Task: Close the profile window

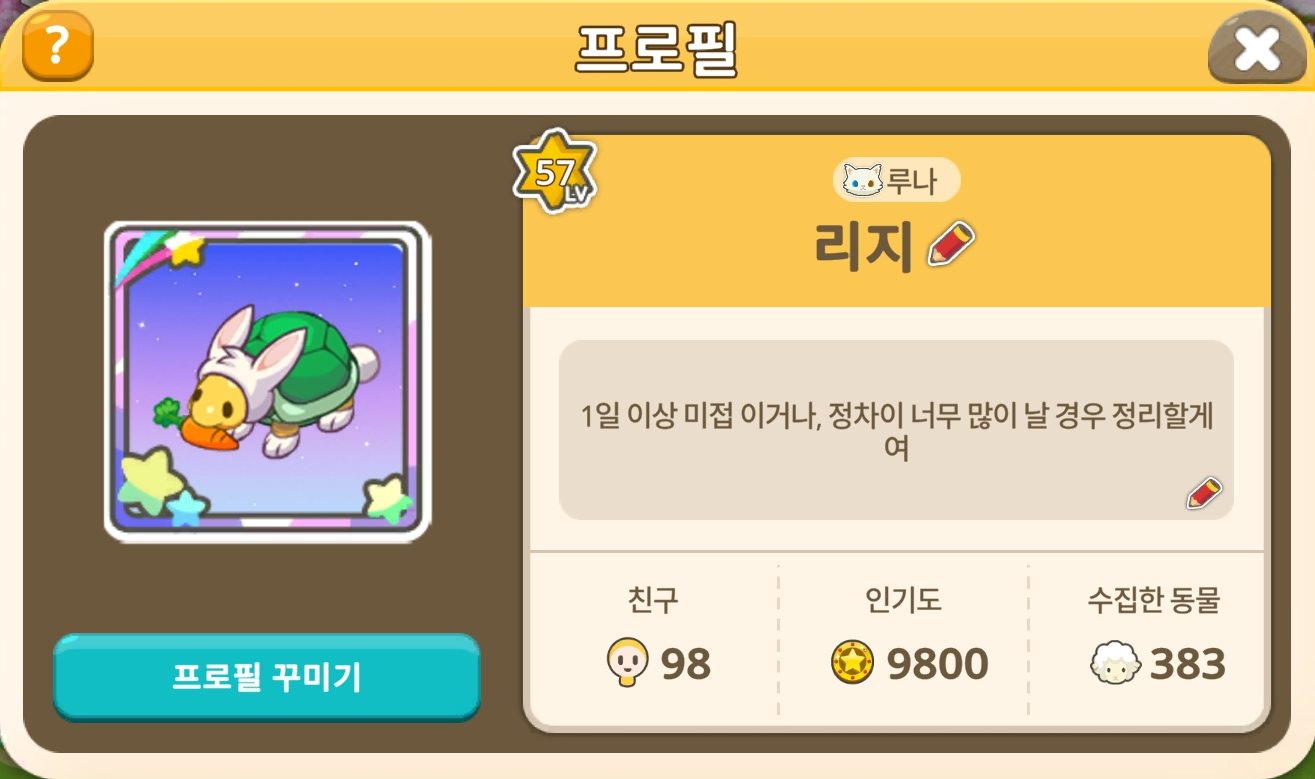Action: (x=1256, y=49)
